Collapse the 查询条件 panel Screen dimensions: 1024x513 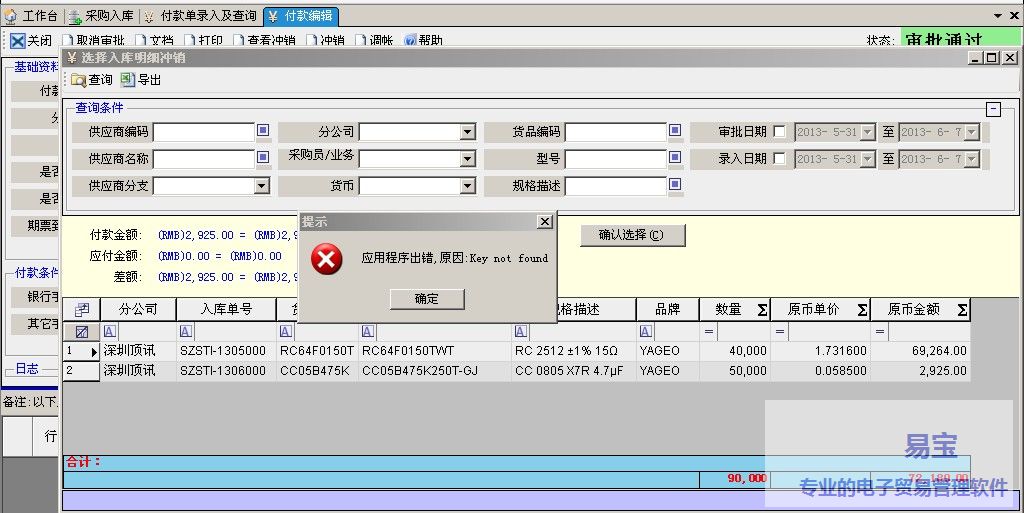pos(993,110)
